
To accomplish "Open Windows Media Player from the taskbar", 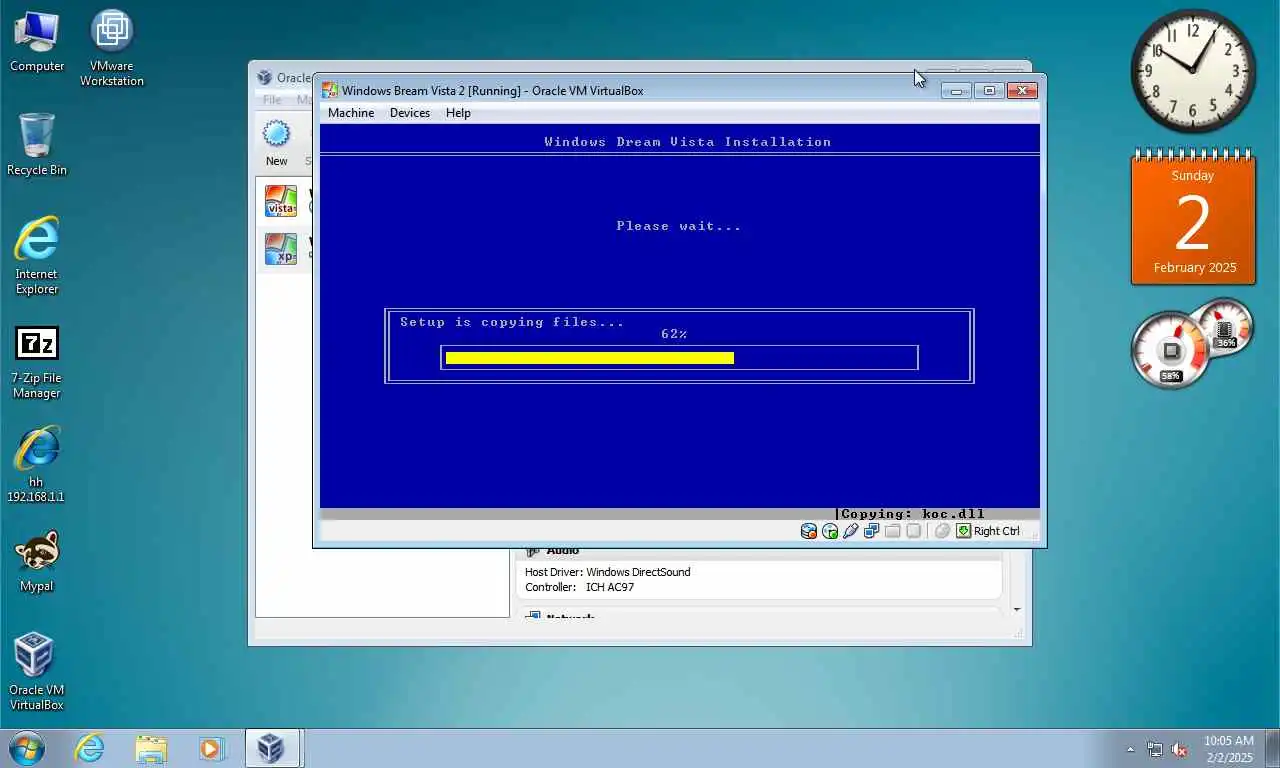I will click(x=211, y=748).
